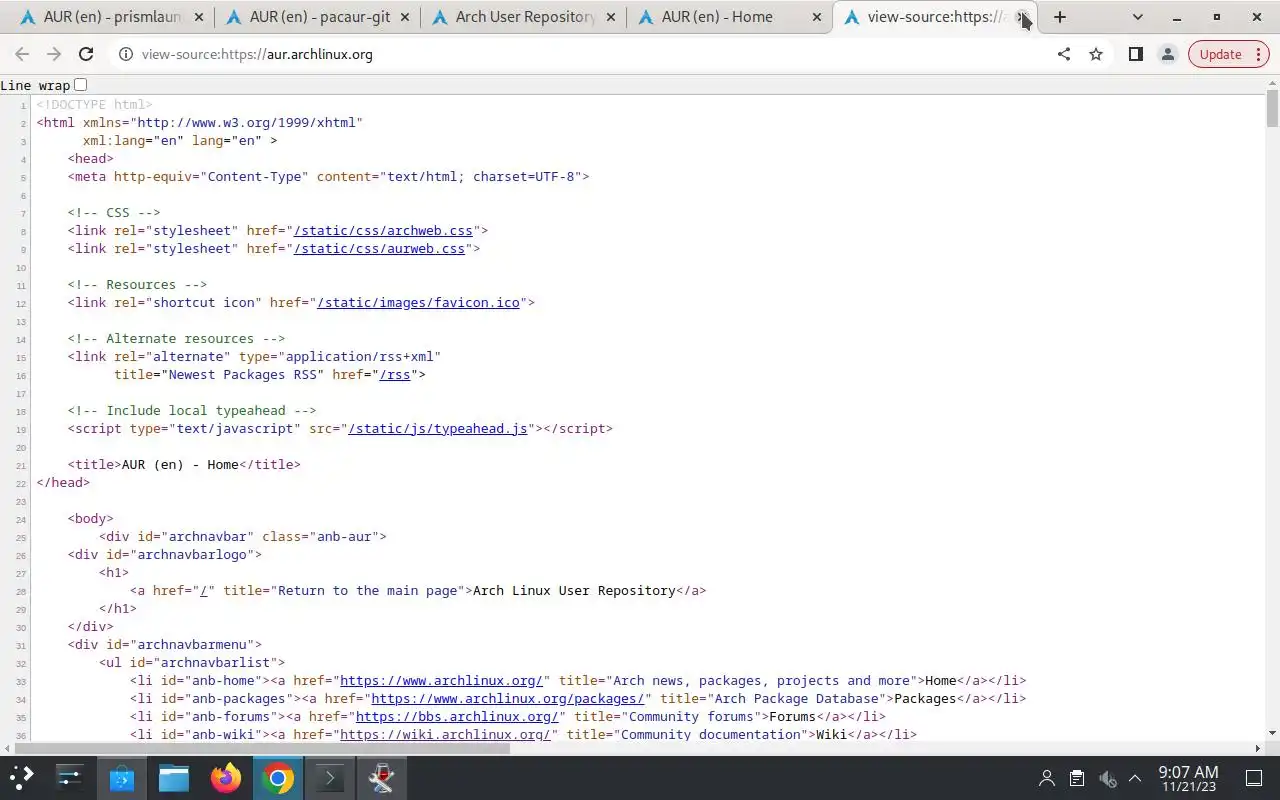The width and height of the screenshot is (1280, 800).
Task: Switch to AUR (en) - pacaur-git tab
Action: pos(316,17)
